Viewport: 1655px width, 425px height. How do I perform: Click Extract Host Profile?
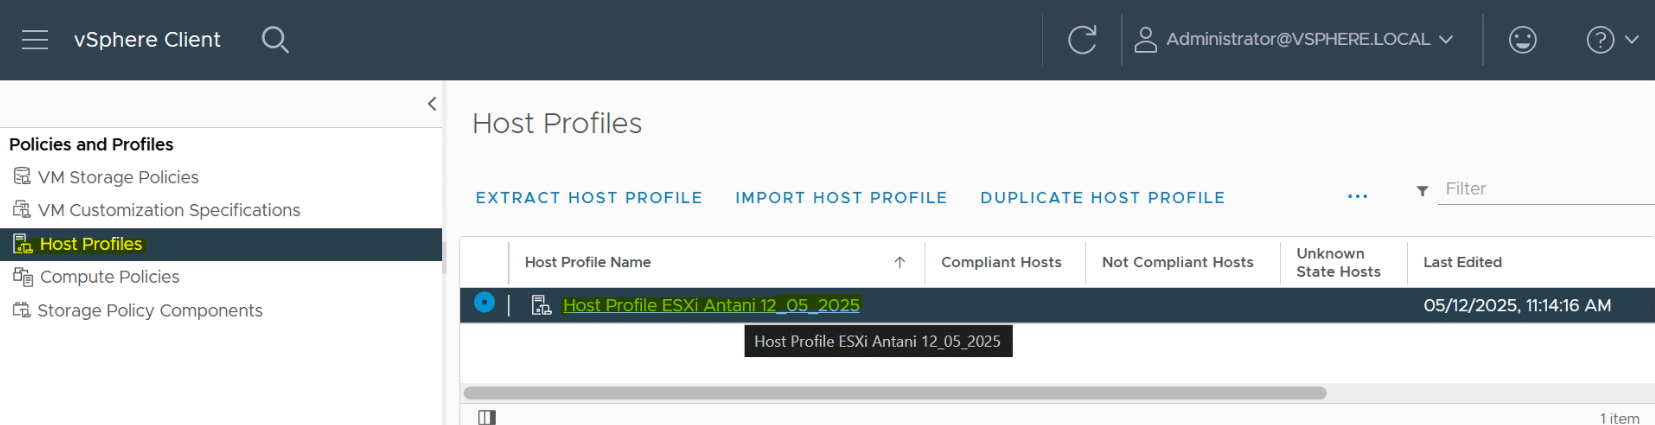pos(589,198)
